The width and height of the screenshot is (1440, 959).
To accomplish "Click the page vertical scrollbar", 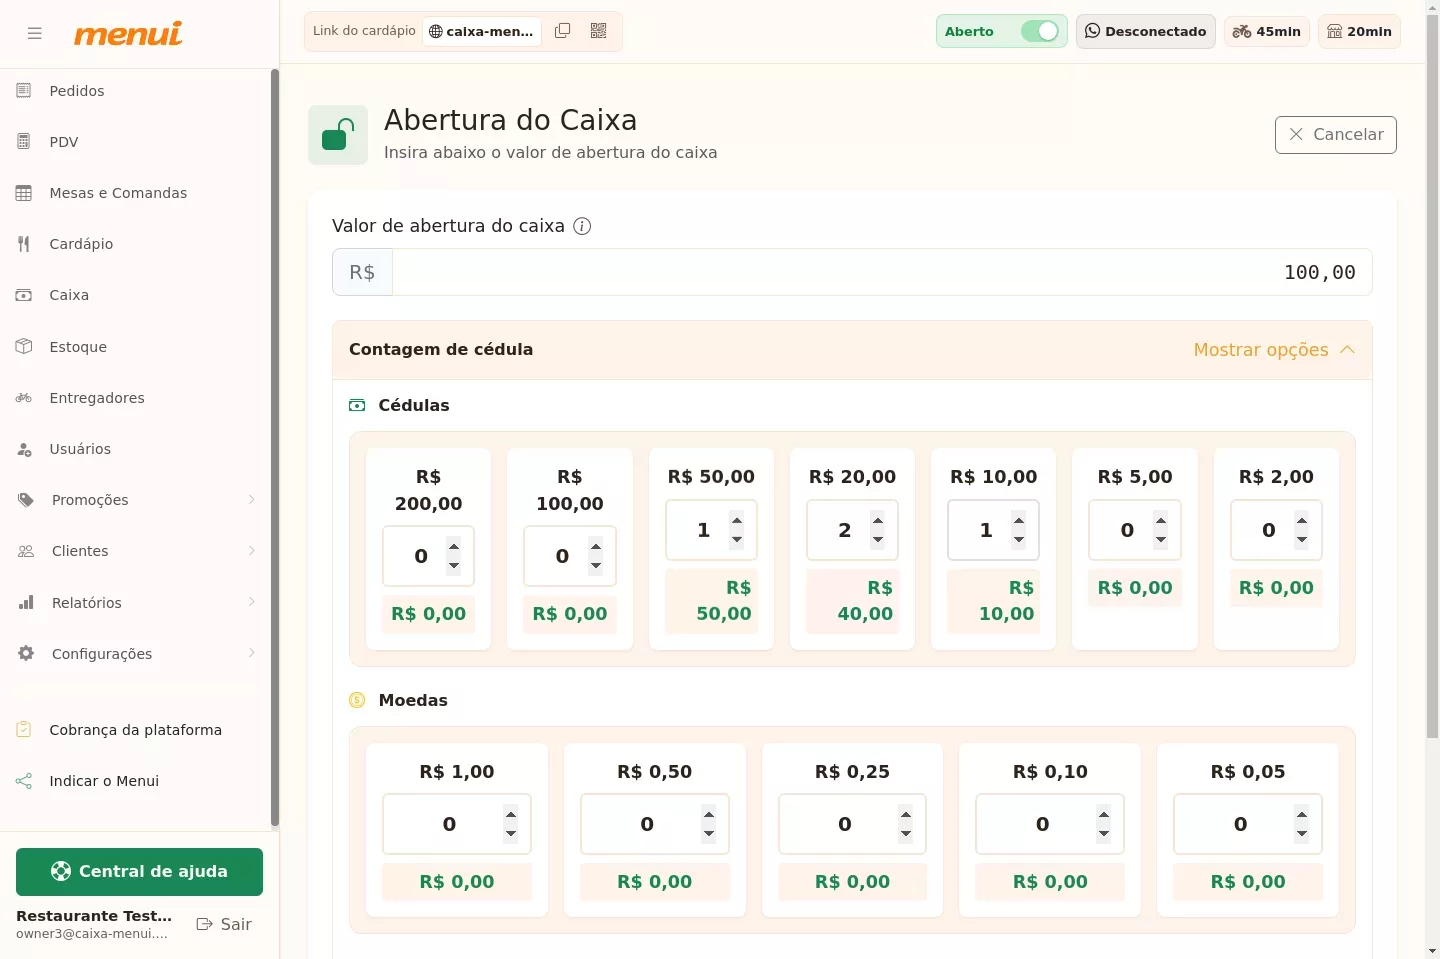I will [x=1432, y=377].
